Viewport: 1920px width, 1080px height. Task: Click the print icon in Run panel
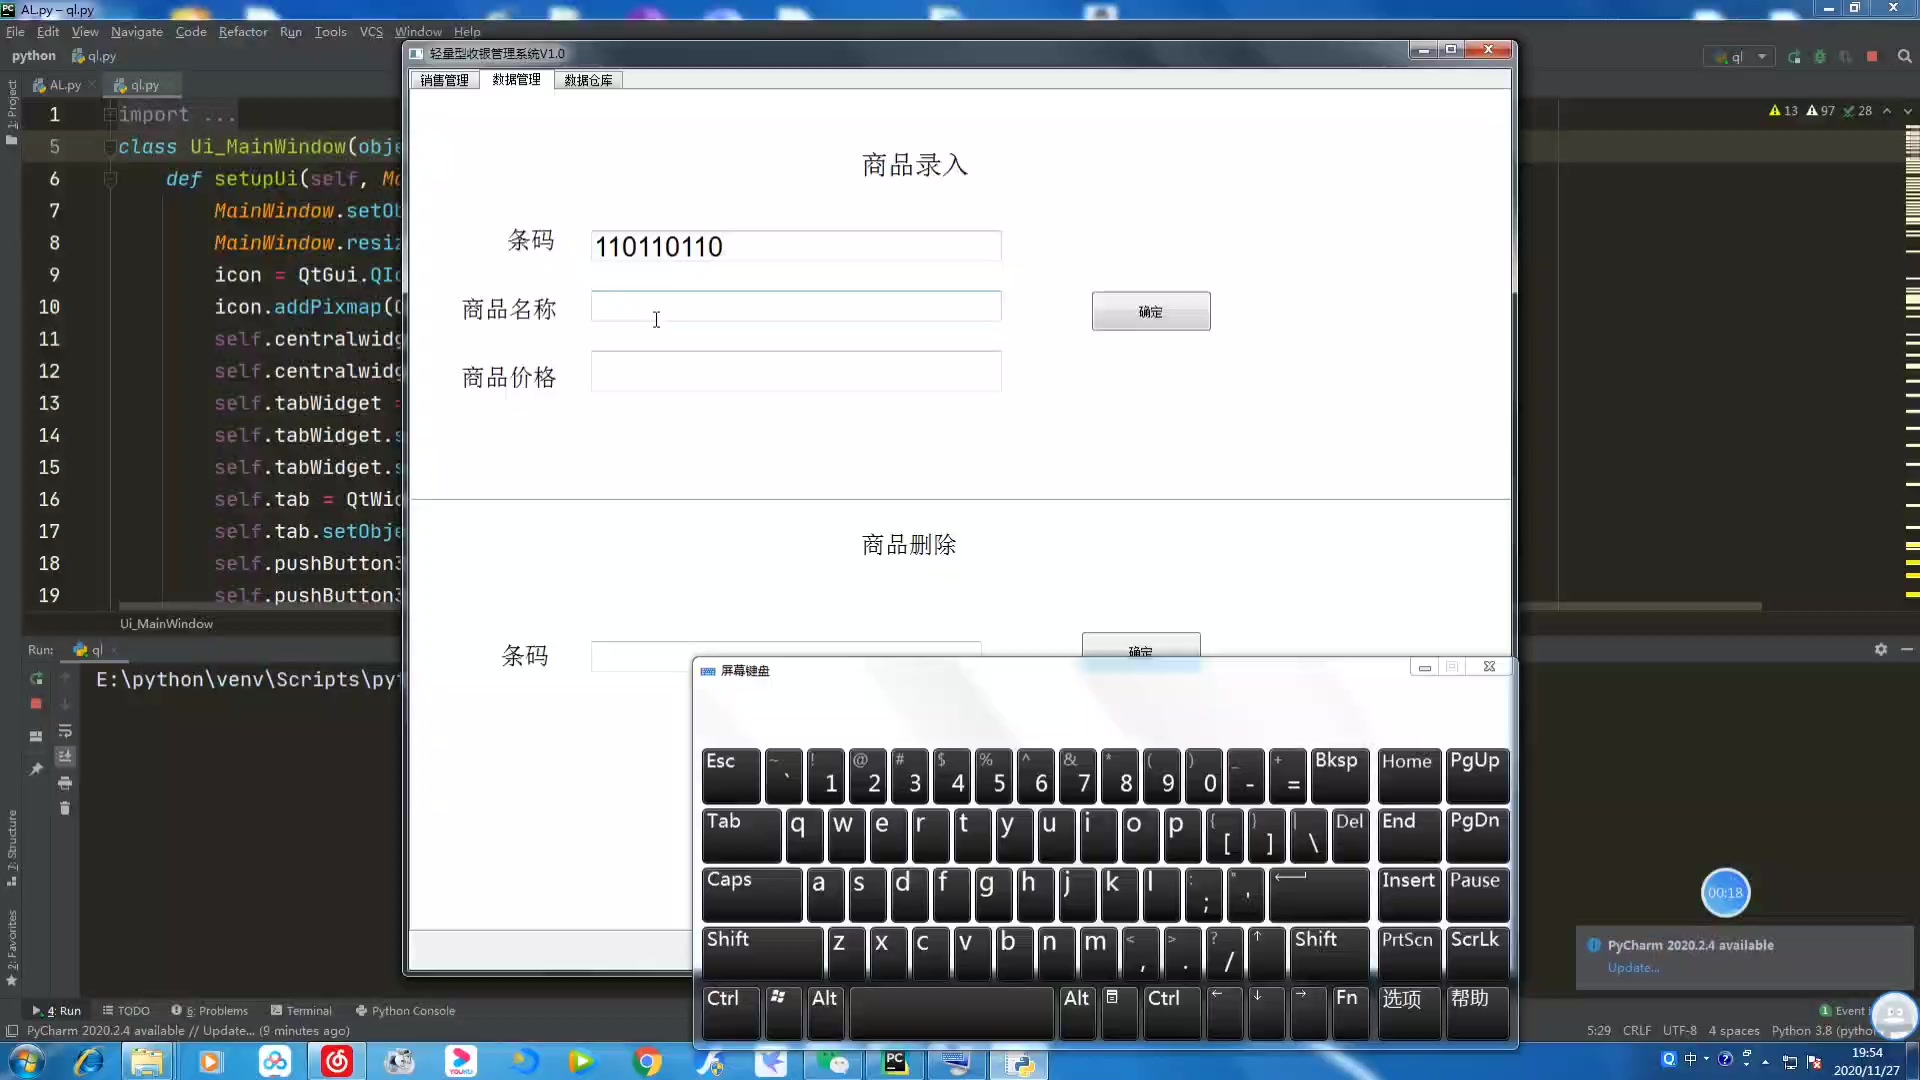[65, 782]
